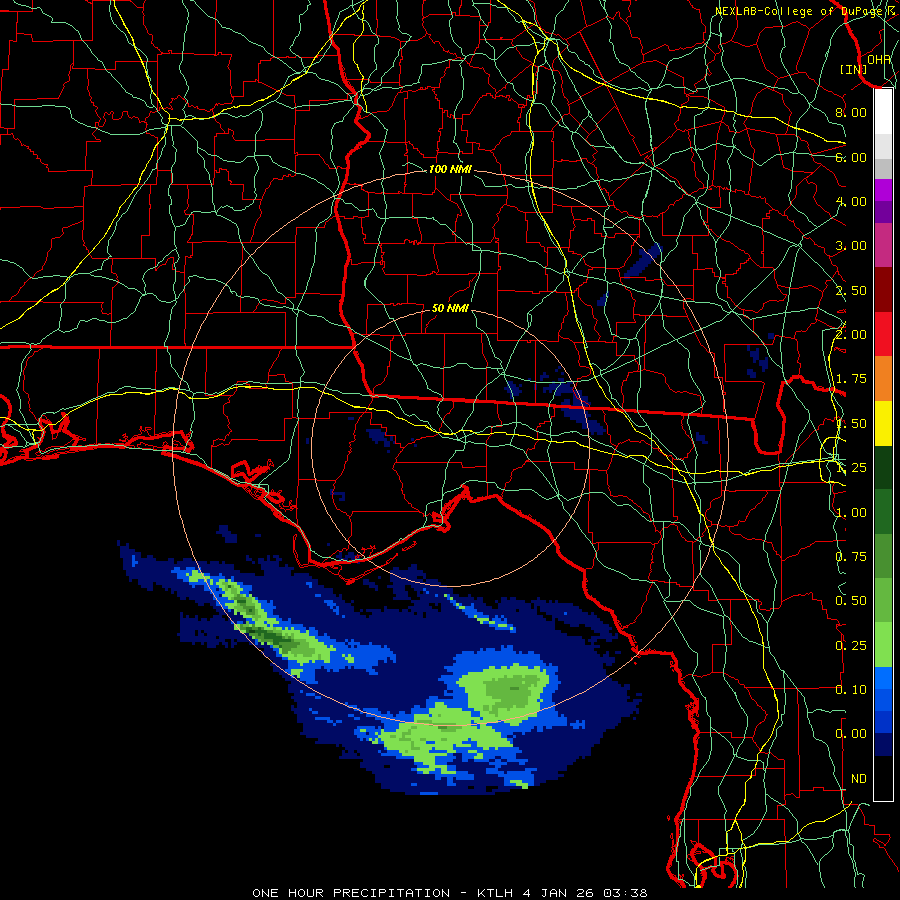Screen dimensions: 900x900
Task: Click the 0.25 legend value
Action: click(851, 646)
